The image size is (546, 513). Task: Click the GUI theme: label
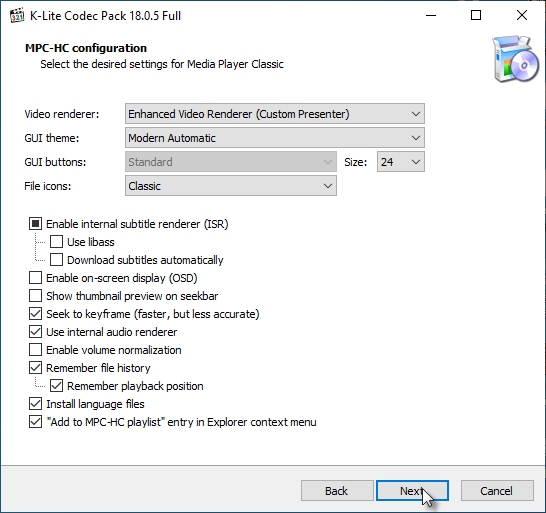(x=52, y=138)
